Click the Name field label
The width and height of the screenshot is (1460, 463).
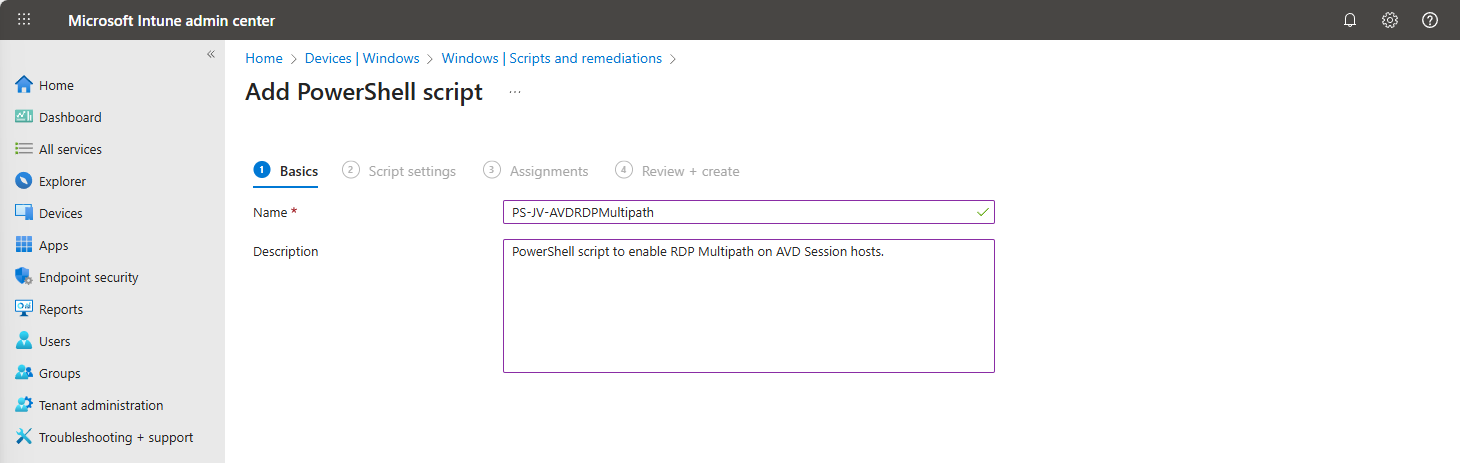point(276,212)
